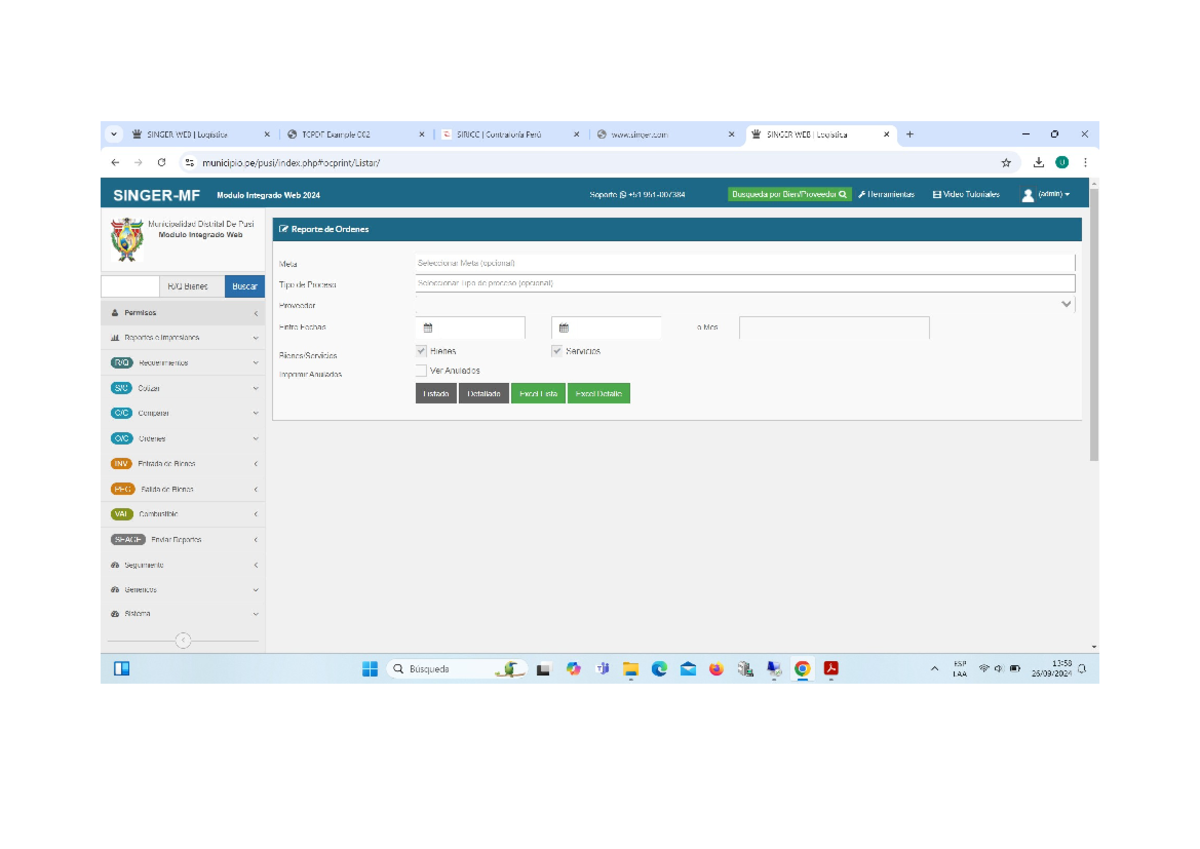1200x849 pixels.
Task: Open the Herramientas top menu
Action: [887, 195]
